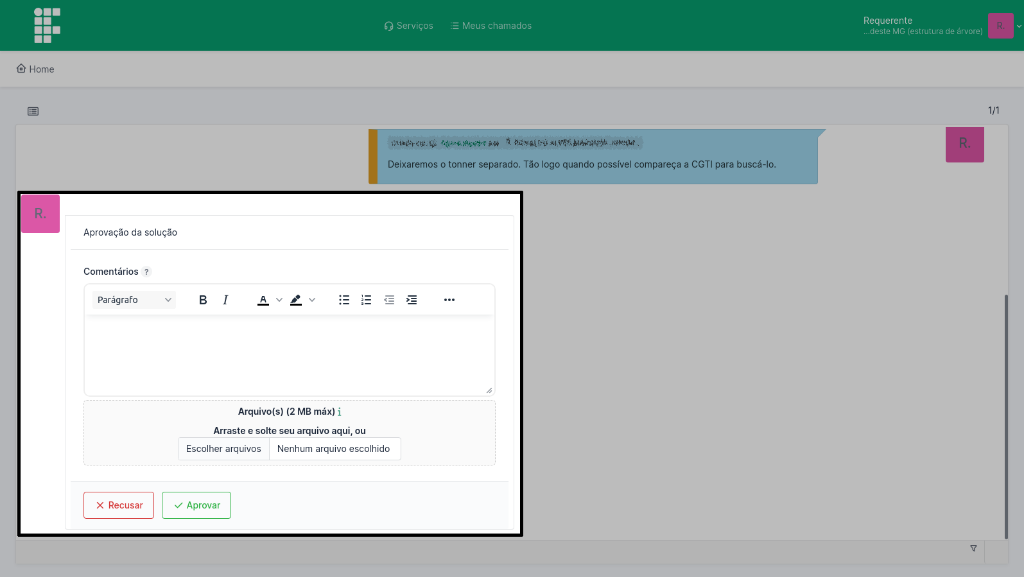This screenshot has width=1024, height=577.
Task: Open more editor options (three dots)
Action: pos(449,300)
